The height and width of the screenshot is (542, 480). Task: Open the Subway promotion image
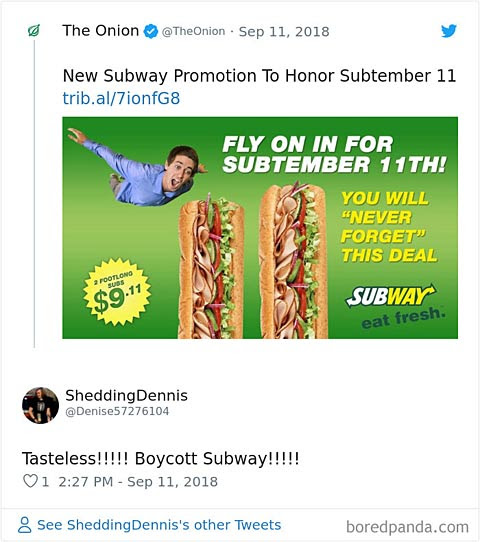coord(260,228)
